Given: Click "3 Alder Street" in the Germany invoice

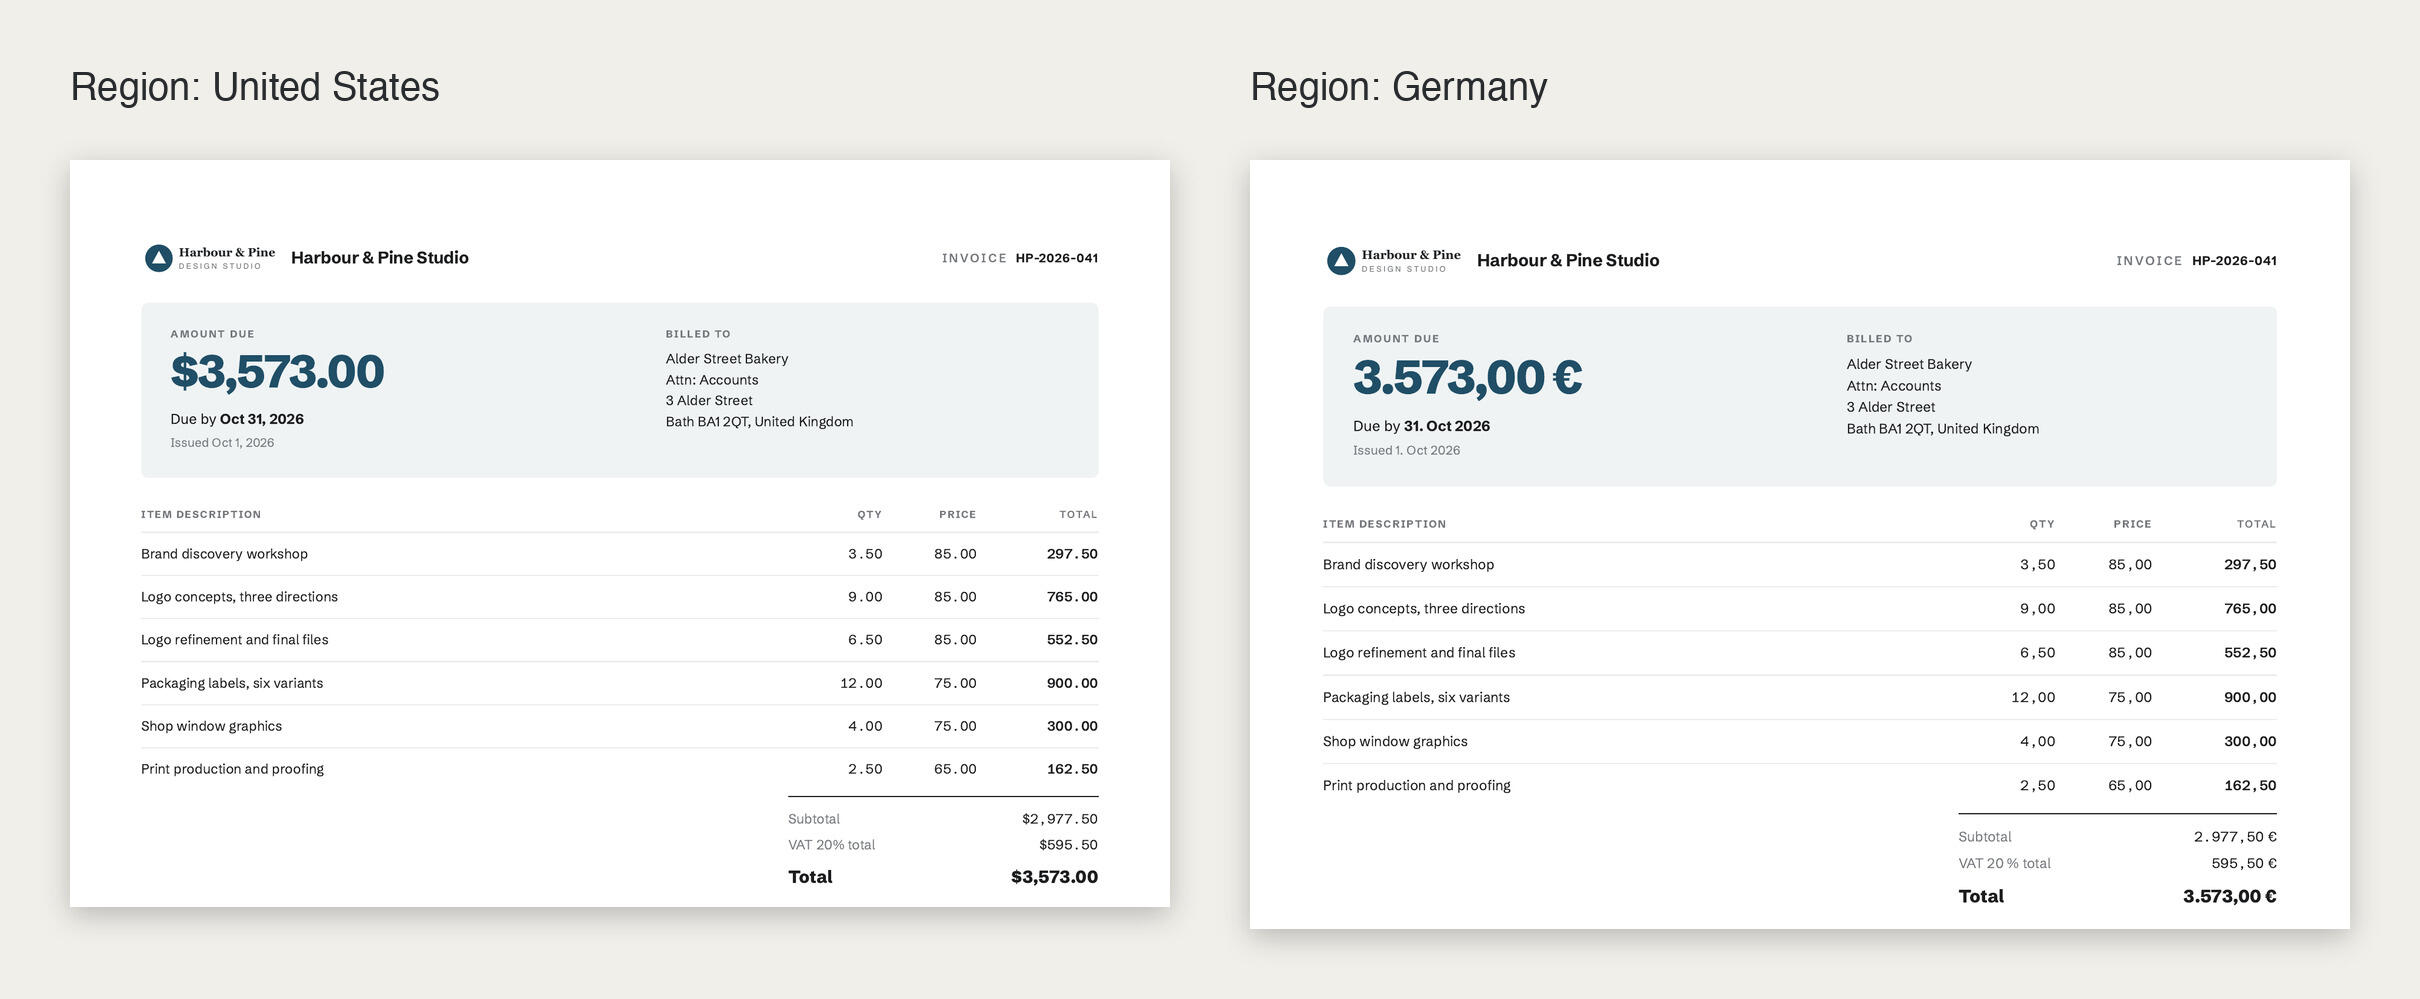Looking at the screenshot, I should point(1891,407).
